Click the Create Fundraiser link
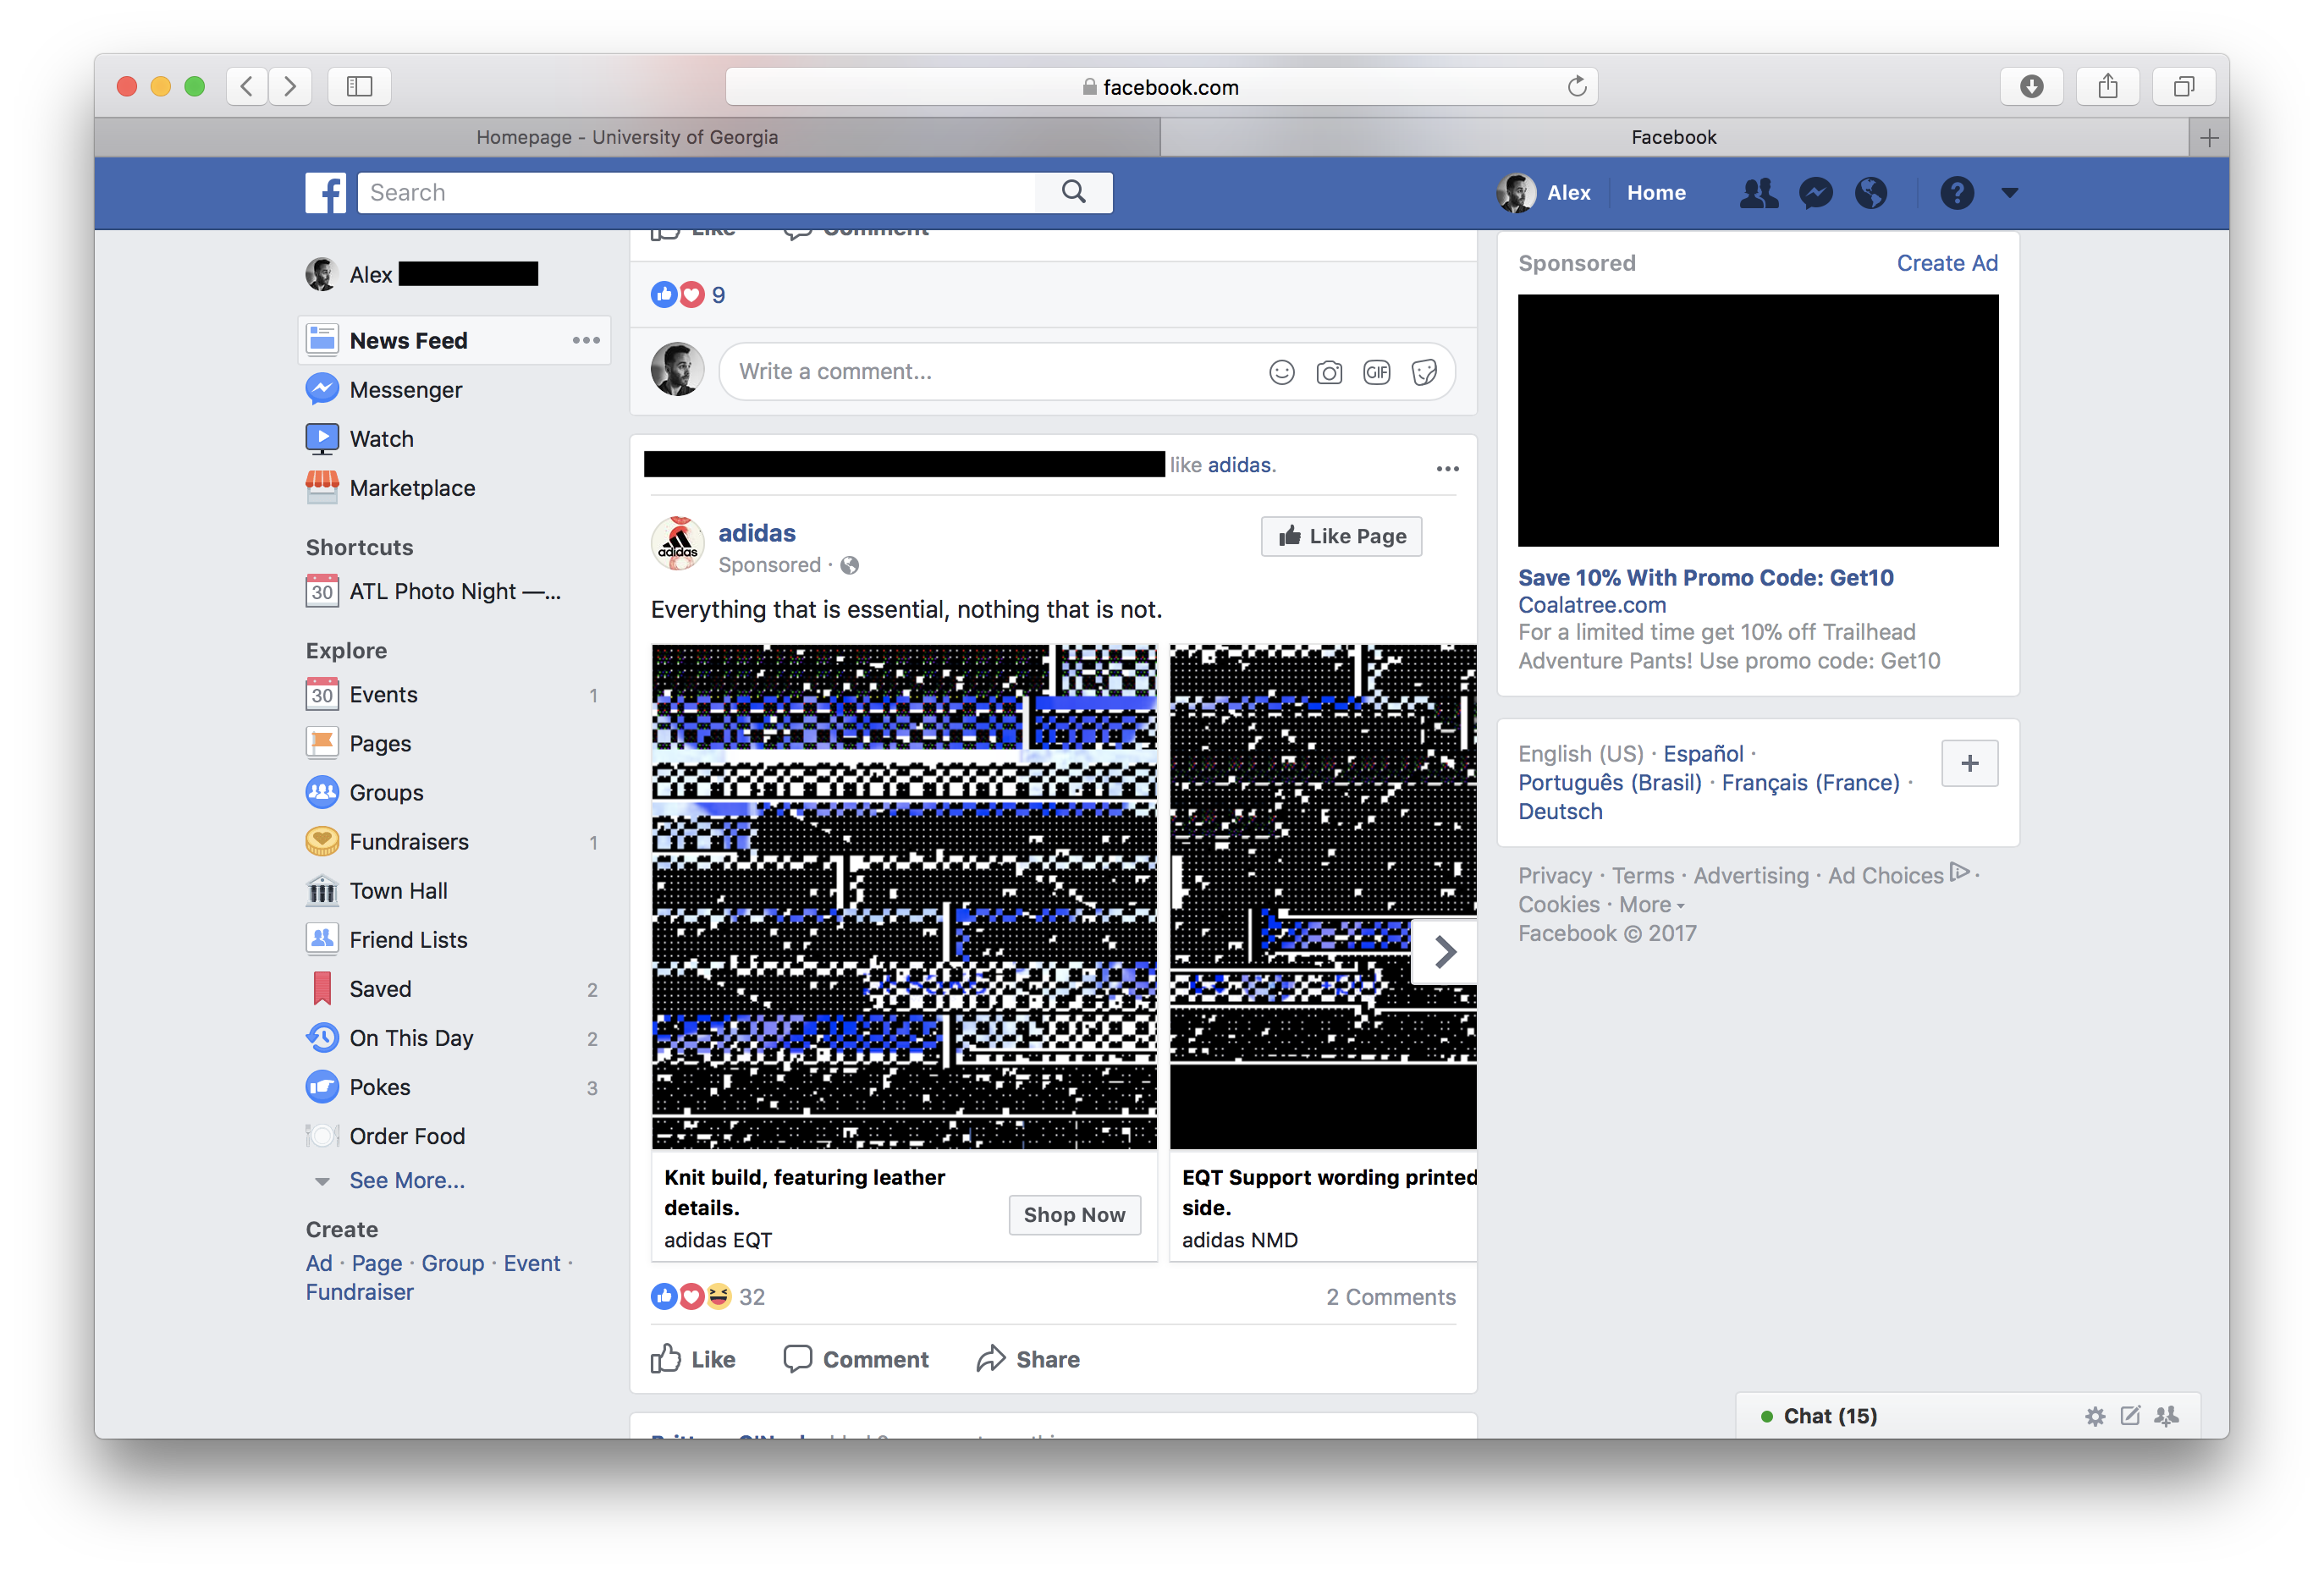Viewport: 2324px width, 1574px height. point(359,1291)
